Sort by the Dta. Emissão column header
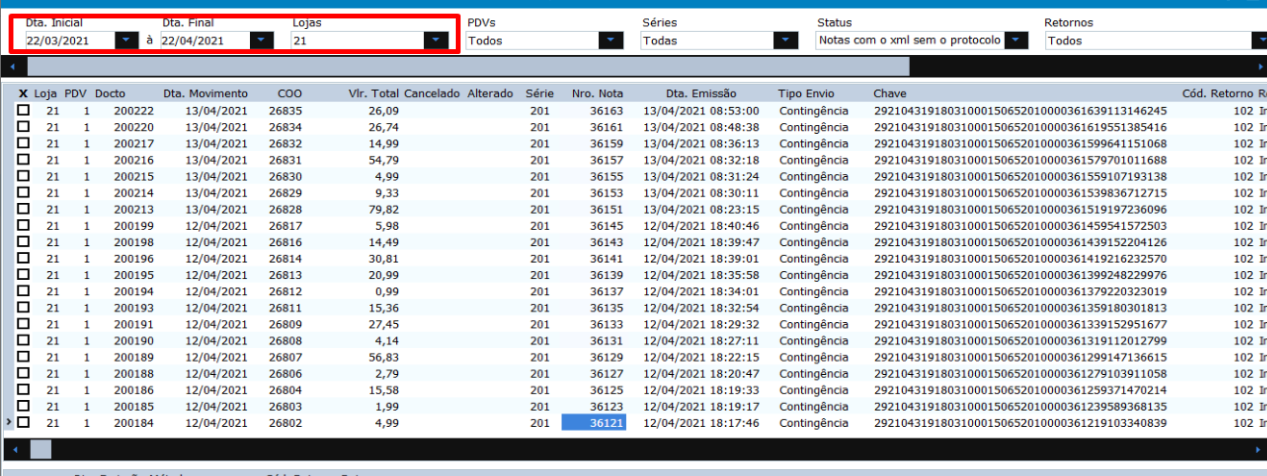The height and width of the screenshot is (476, 1267). pyautogui.click(x=701, y=93)
